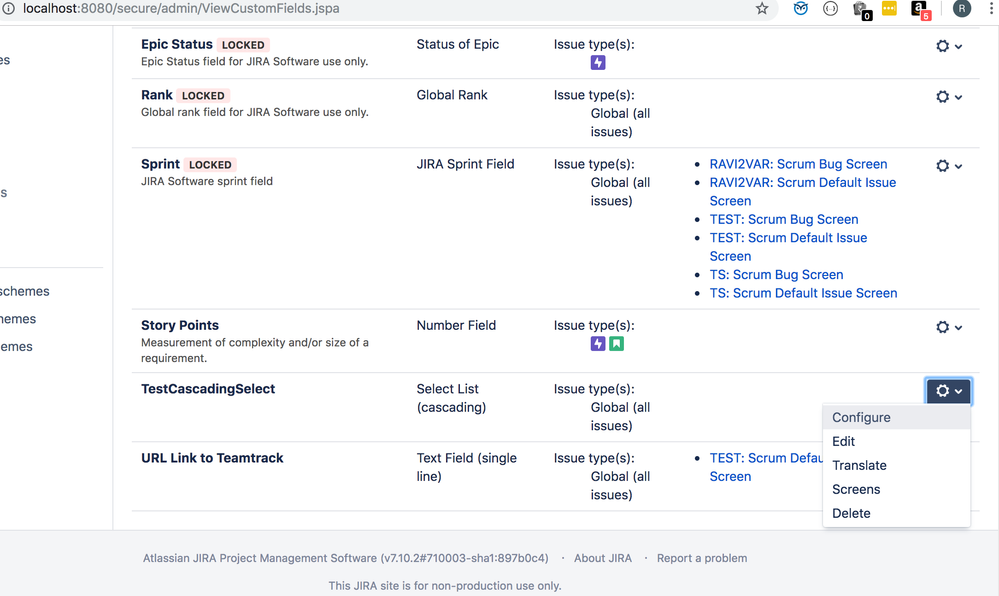999x596 pixels.
Task: Open the yellow extension icon
Action: point(889,8)
